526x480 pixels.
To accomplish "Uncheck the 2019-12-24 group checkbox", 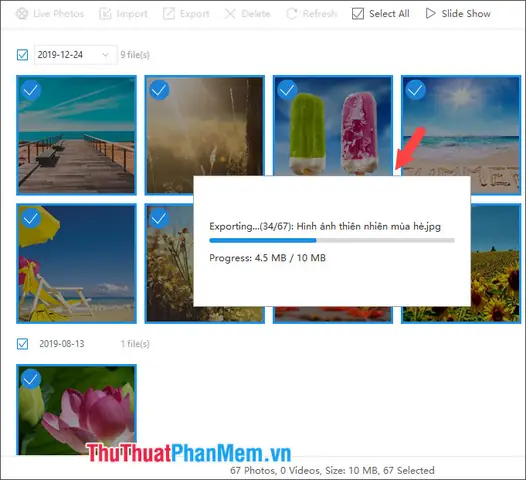I will coord(22,55).
